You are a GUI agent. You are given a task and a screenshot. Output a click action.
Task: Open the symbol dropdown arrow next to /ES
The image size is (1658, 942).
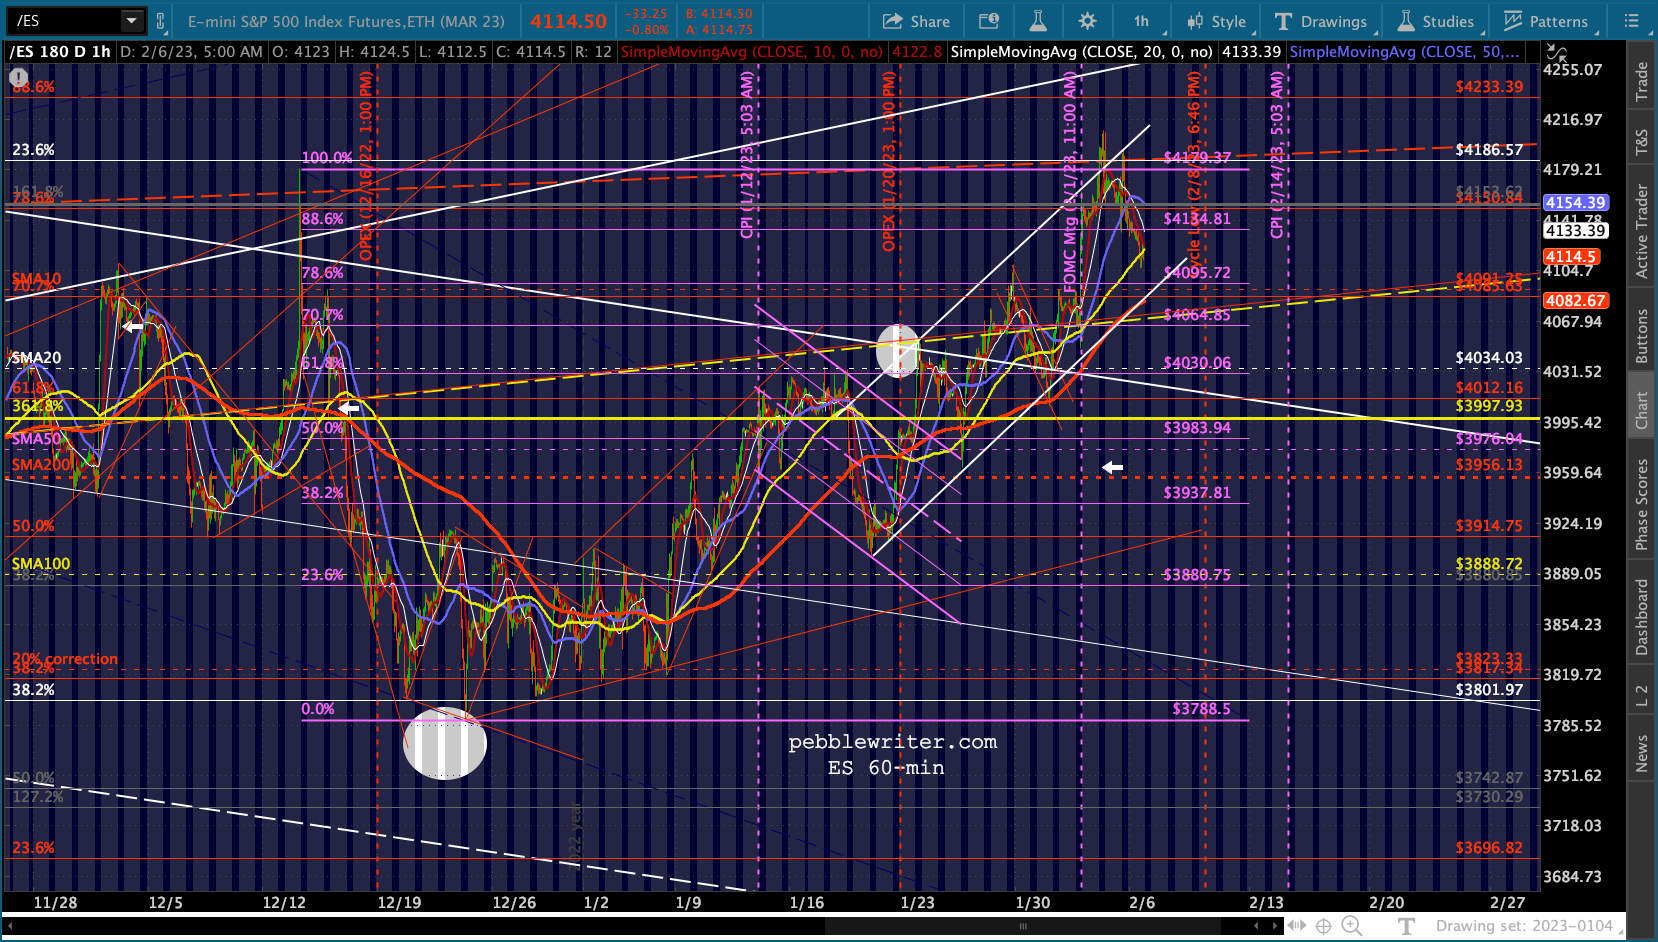click(x=132, y=20)
